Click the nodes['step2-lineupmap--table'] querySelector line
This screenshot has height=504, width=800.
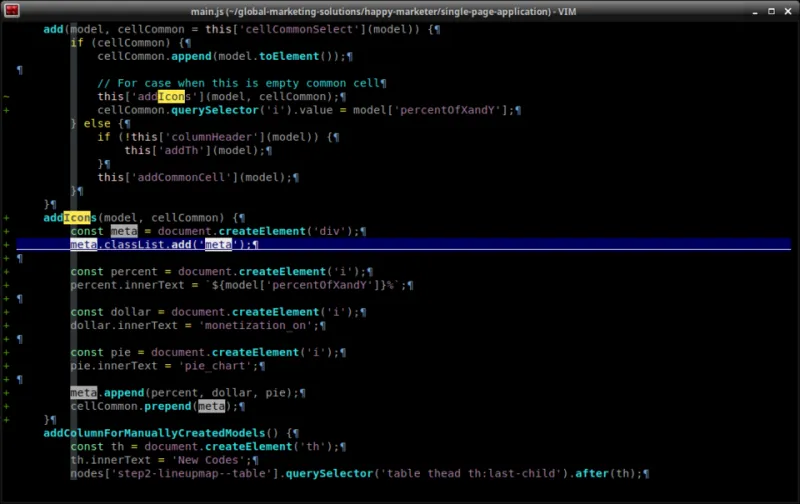[x=360, y=473]
